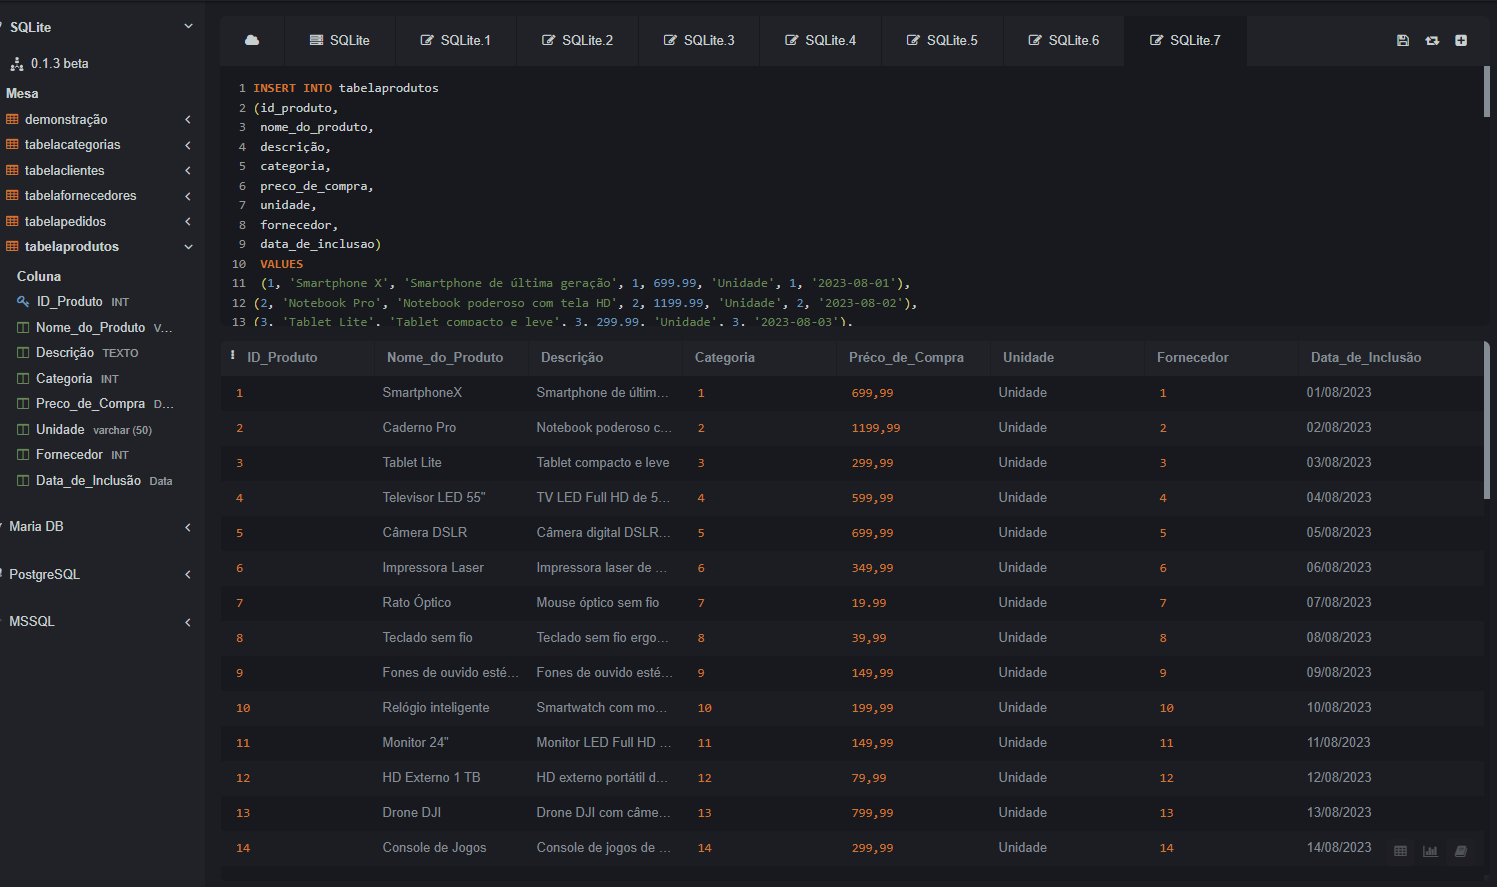Expand the Maria DB section chevron
Image resolution: width=1497 pixels, height=887 pixels.
click(188, 527)
